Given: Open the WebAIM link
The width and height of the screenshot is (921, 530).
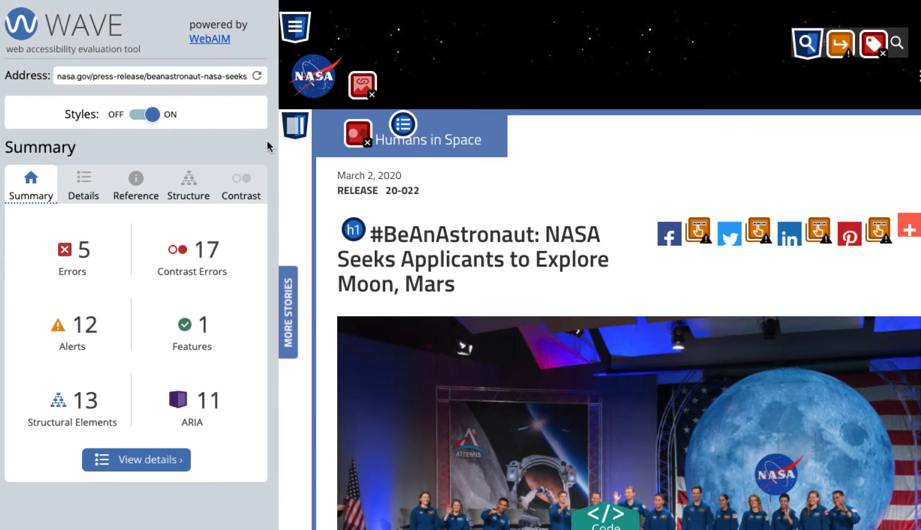Looking at the screenshot, I should click(x=209, y=38).
